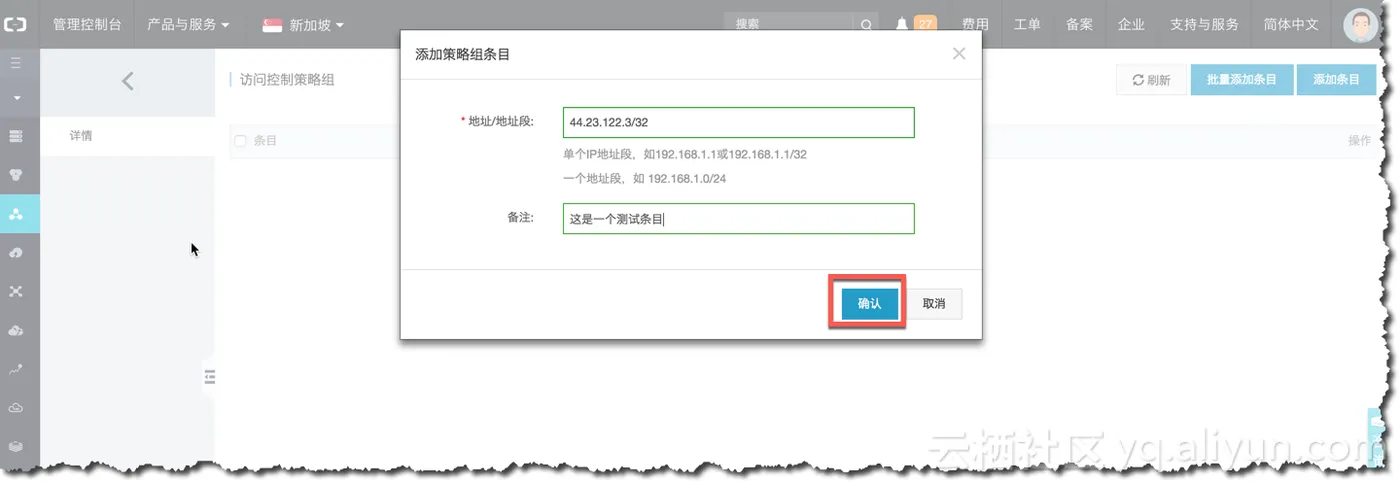Click the 备注 input field

tap(739, 219)
